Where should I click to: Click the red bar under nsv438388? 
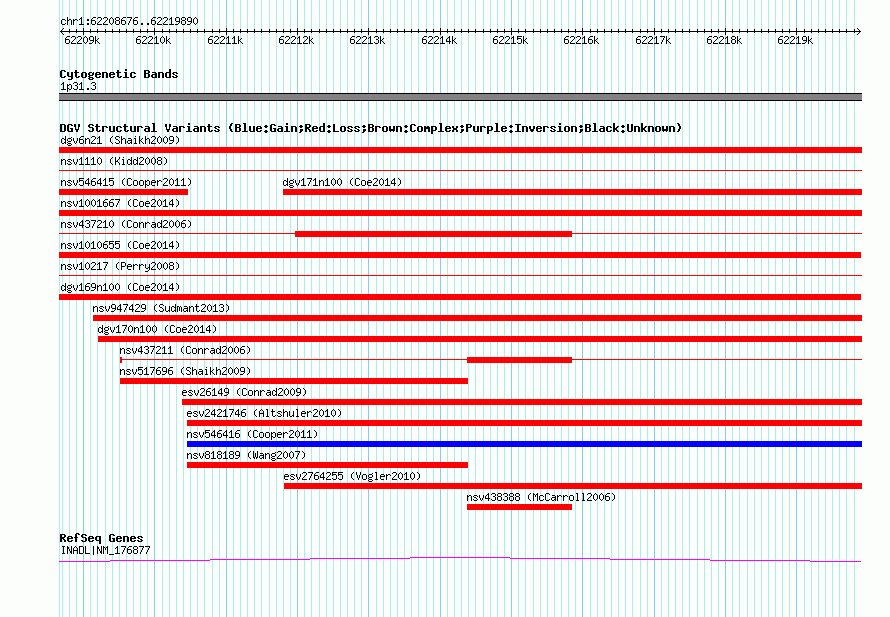point(519,507)
